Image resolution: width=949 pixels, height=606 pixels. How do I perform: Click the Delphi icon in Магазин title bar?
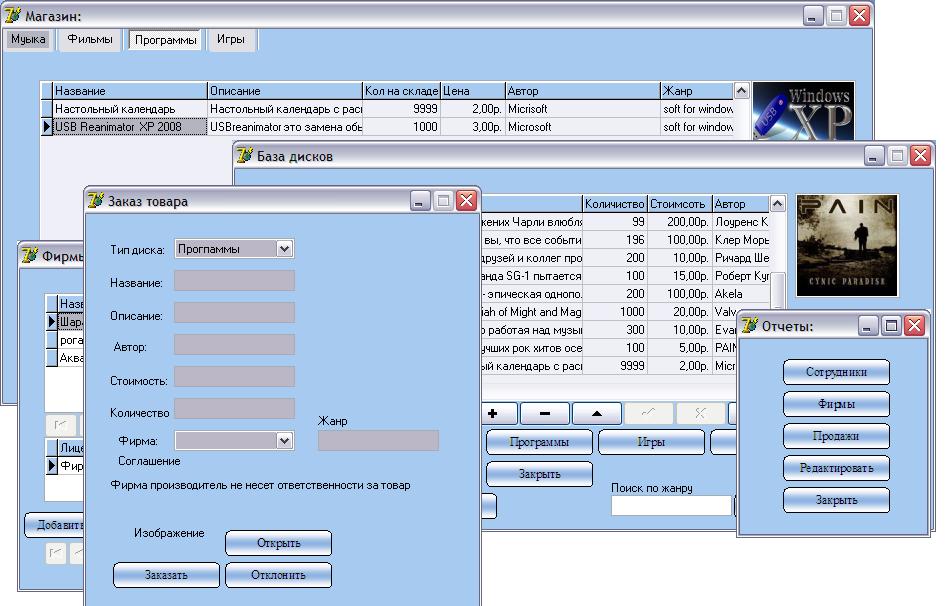[x=14, y=16]
